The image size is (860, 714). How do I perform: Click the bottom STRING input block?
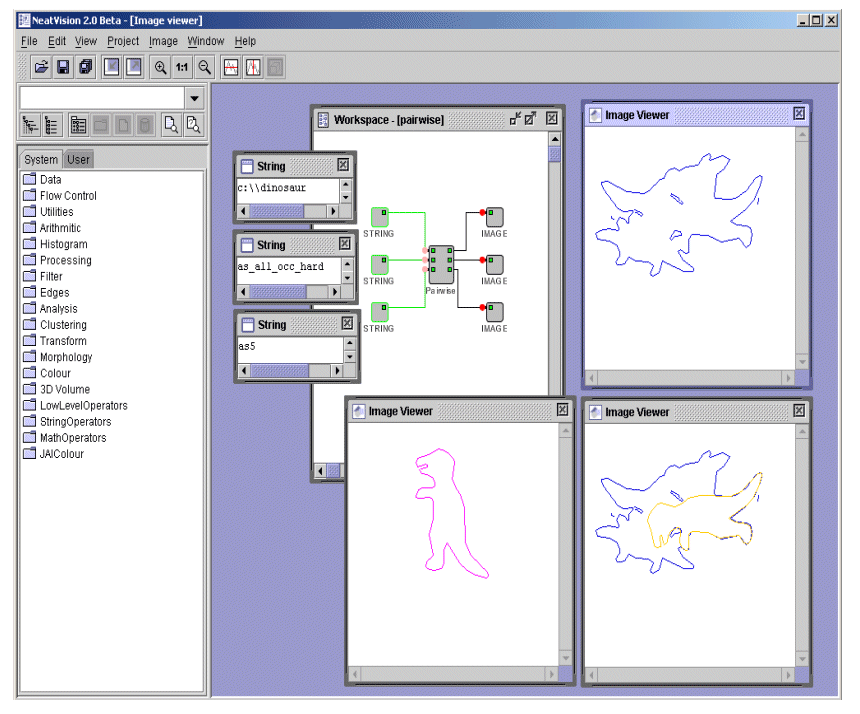point(380,312)
